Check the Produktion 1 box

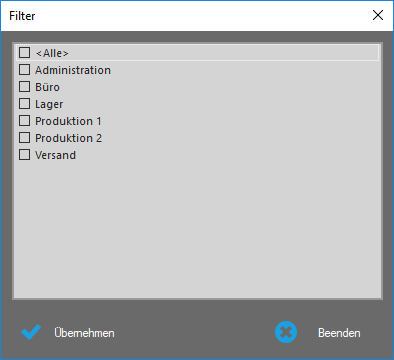tap(24, 121)
